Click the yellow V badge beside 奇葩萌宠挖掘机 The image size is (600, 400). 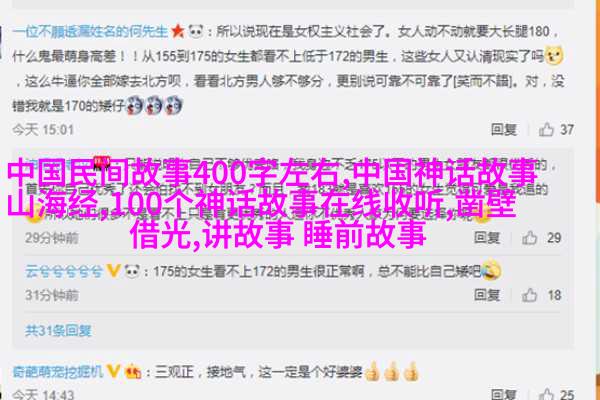(113, 371)
